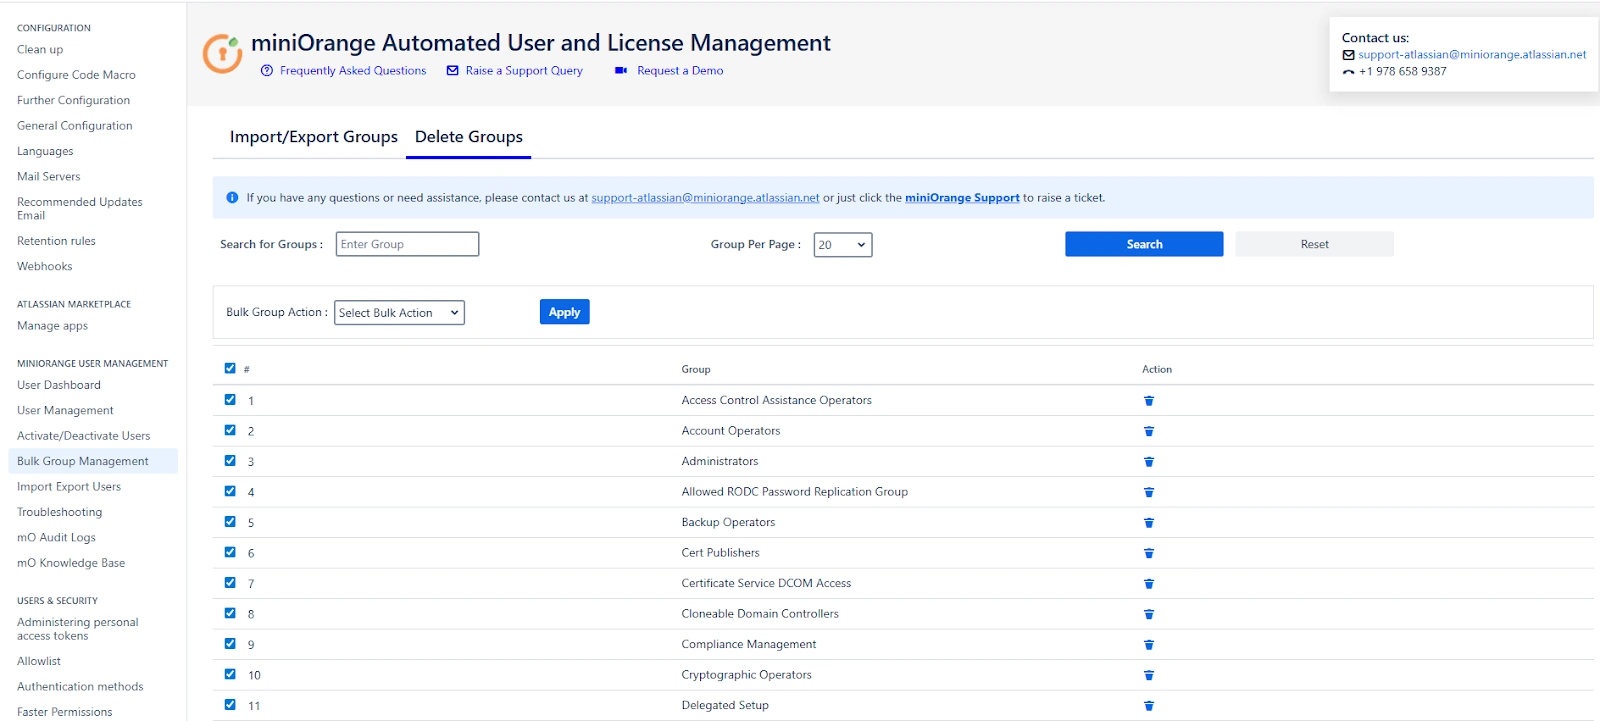Switch to the Import/Export Groups tab
1600x721 pixels.
[313, 137]
